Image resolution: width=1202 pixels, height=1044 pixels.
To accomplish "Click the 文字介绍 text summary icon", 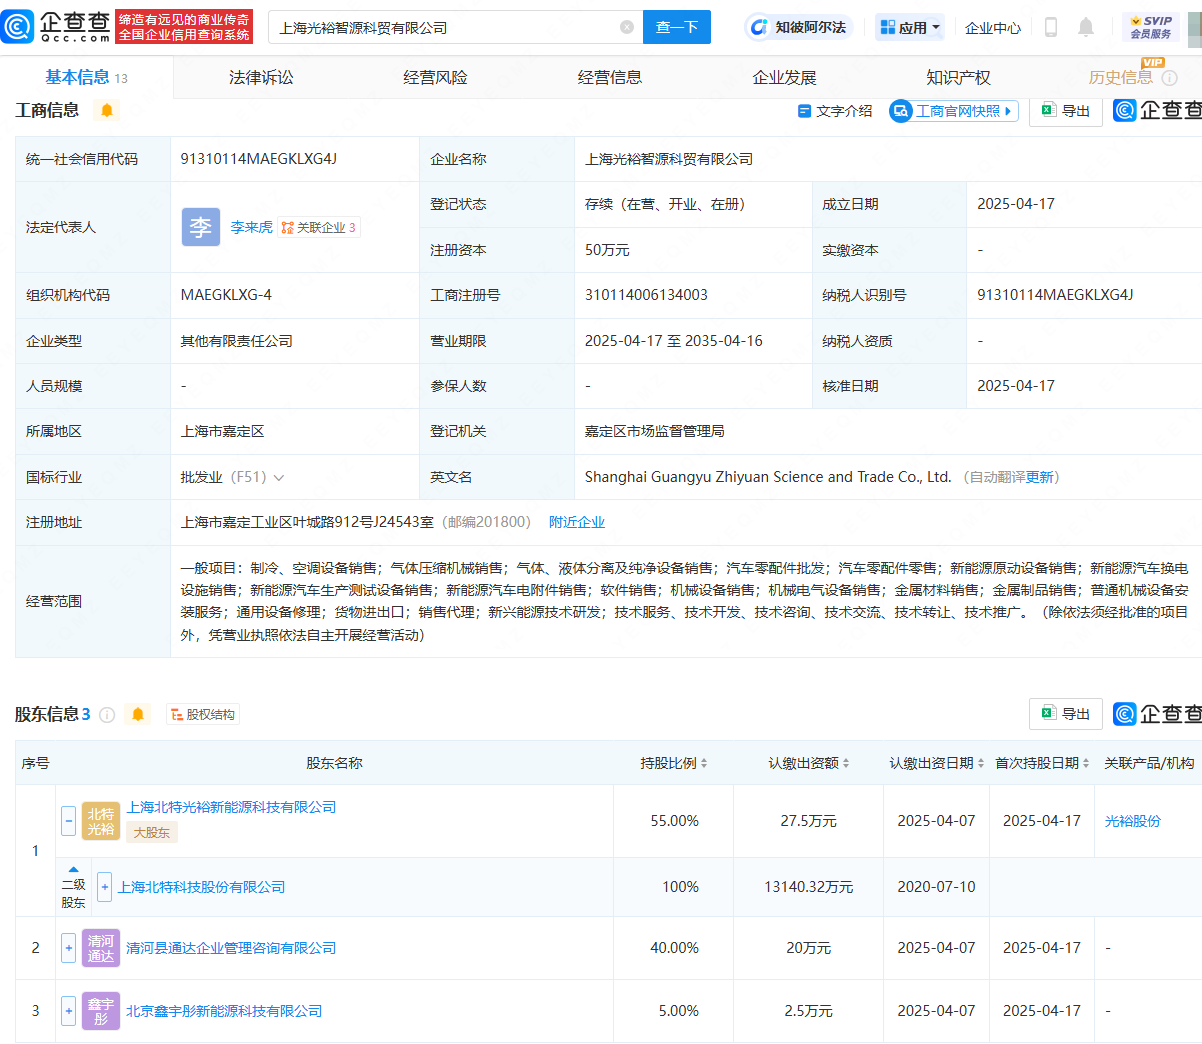I will coord(834,111).
